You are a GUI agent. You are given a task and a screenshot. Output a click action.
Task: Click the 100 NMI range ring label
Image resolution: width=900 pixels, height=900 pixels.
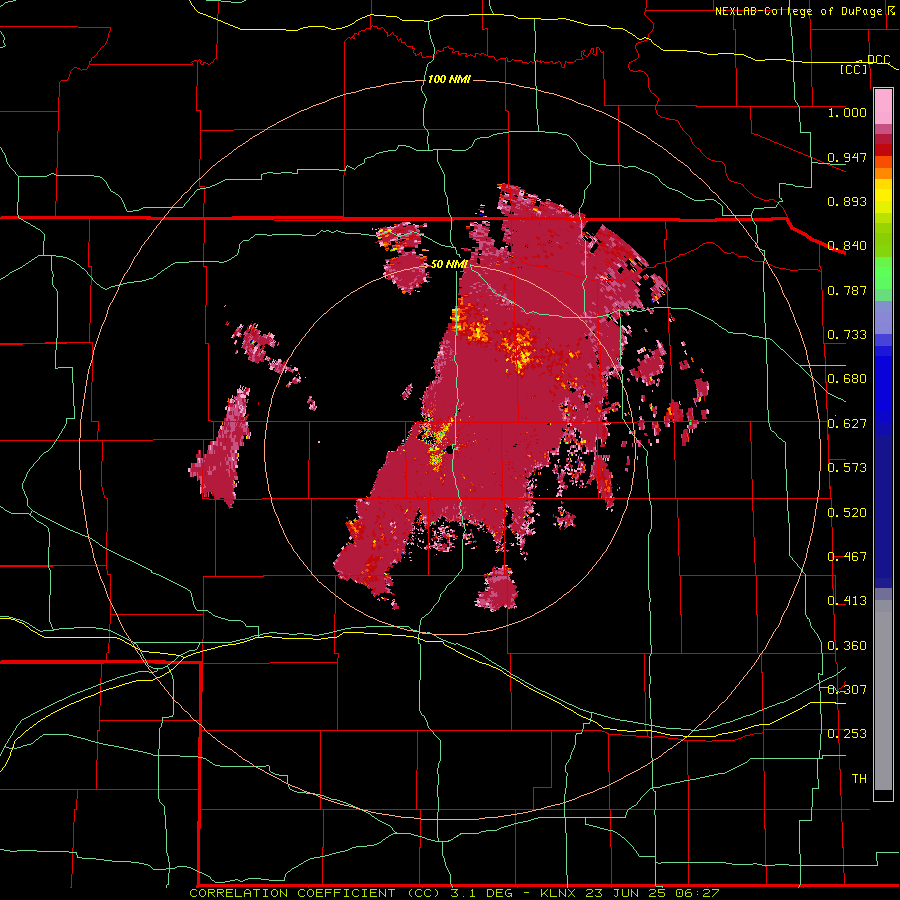coord(449,79)
